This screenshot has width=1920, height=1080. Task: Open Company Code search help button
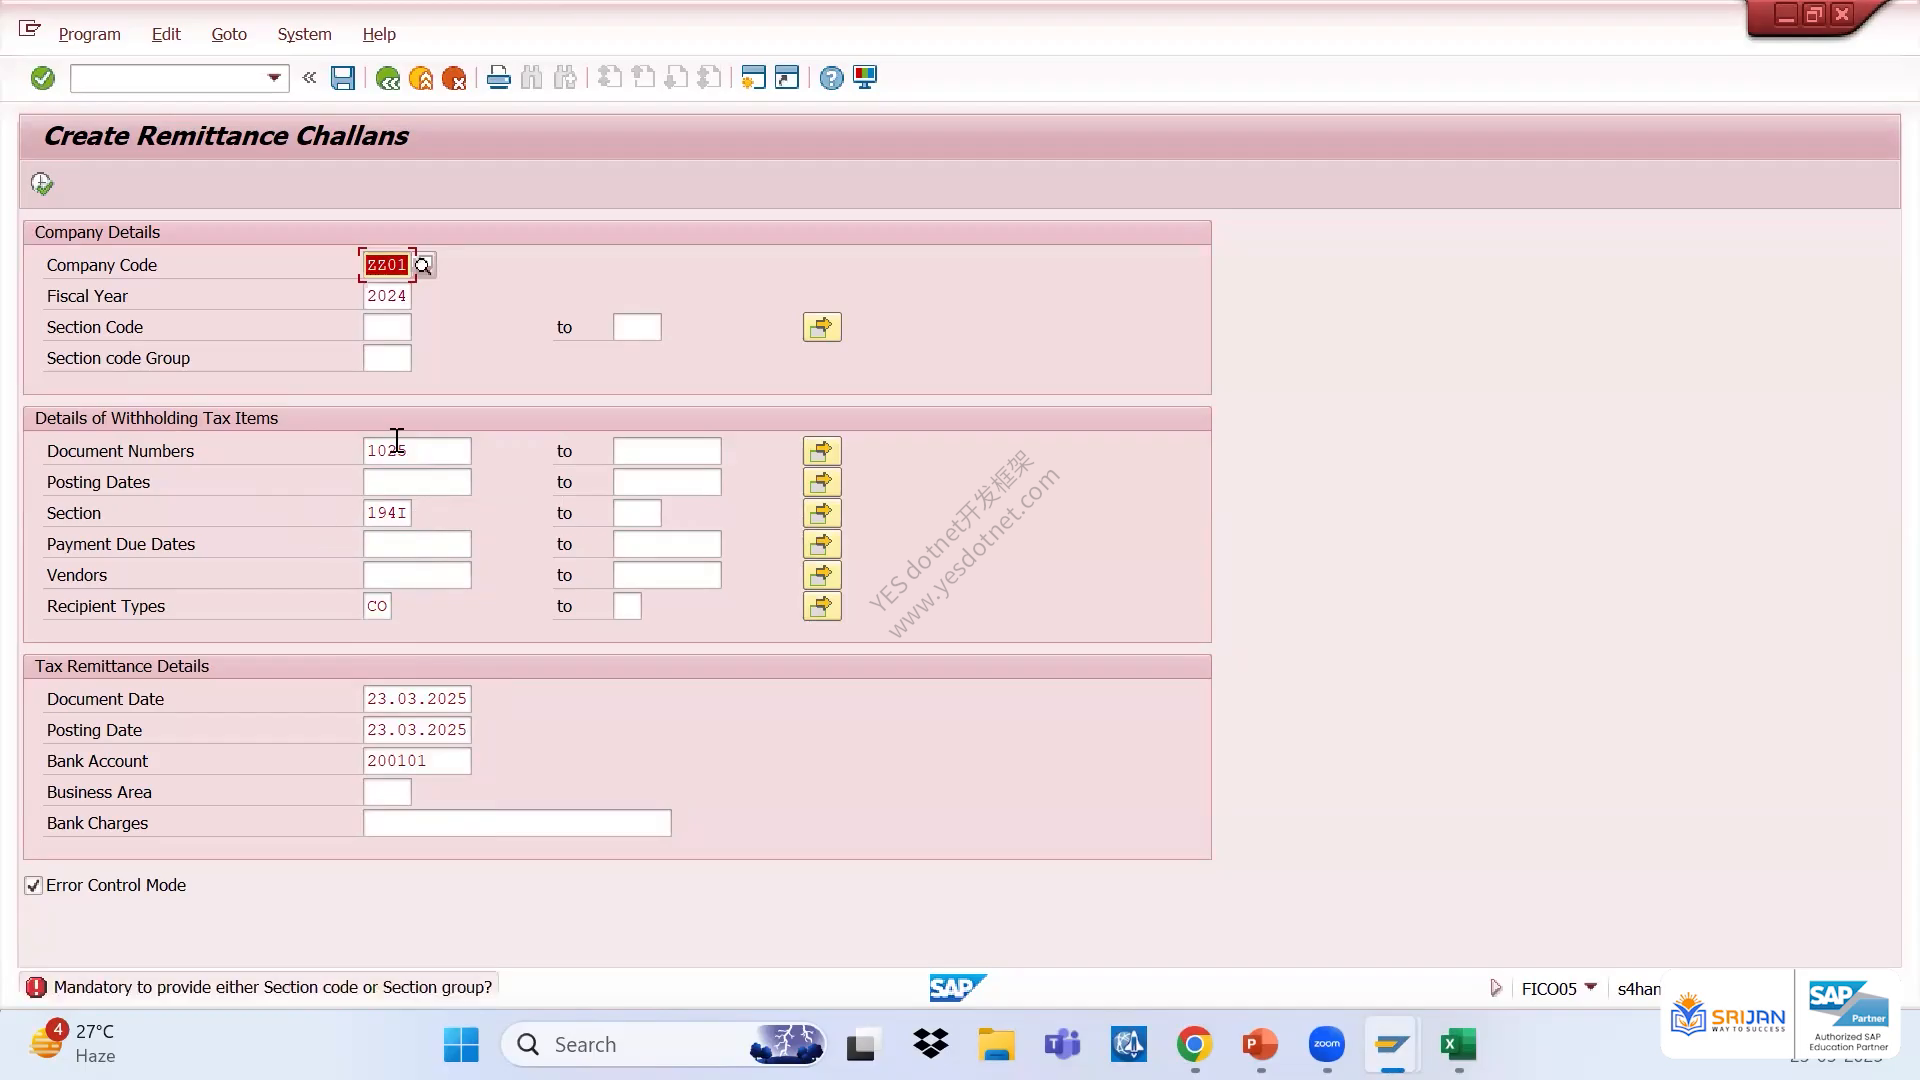(x=424, y=265)
